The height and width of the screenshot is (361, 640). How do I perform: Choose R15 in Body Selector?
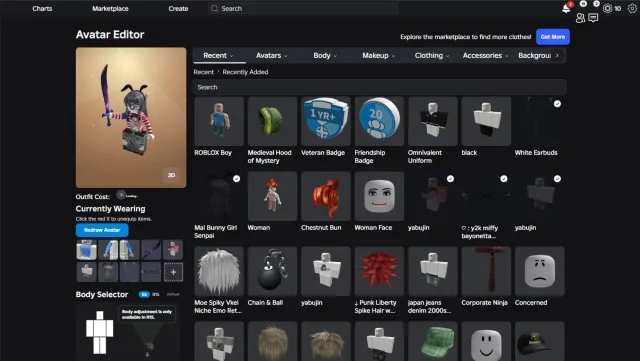(156, 294)
